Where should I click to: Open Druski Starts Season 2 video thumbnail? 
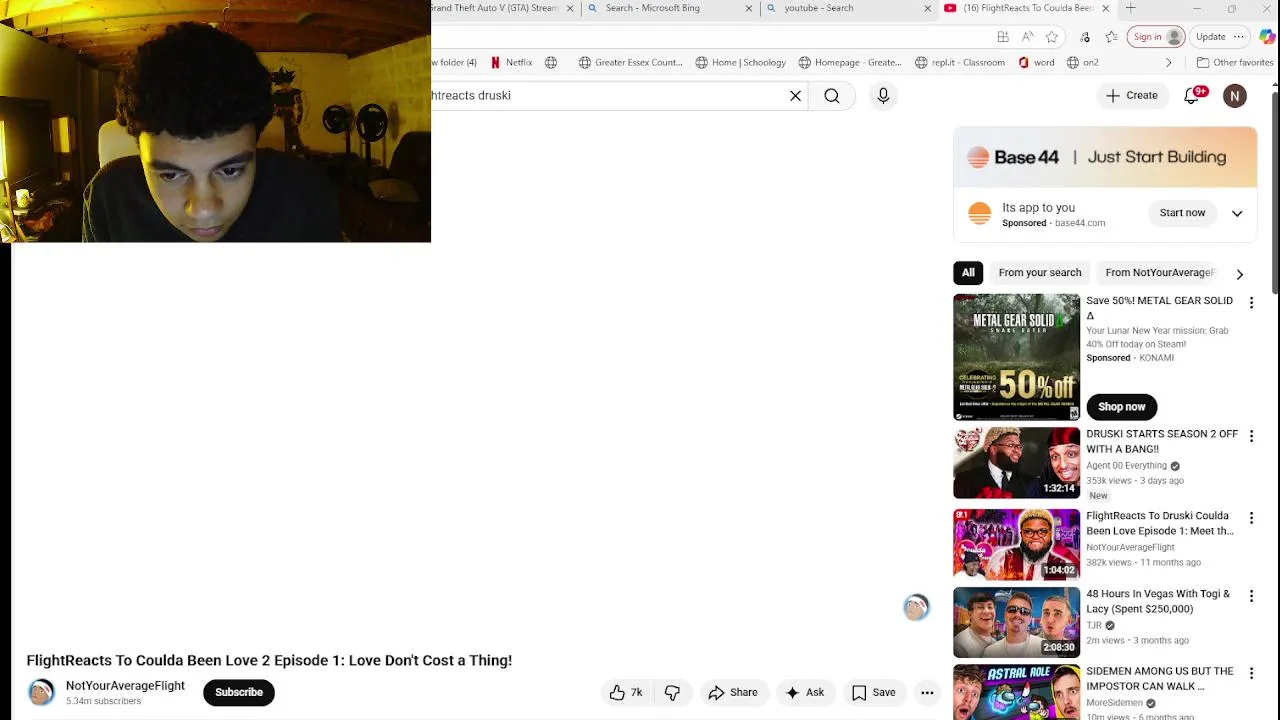pos(1017,463)
